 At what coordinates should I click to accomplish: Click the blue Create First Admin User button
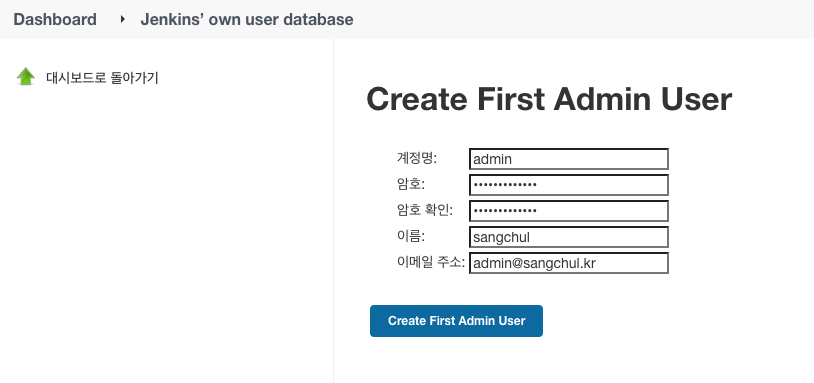point(456,321)
